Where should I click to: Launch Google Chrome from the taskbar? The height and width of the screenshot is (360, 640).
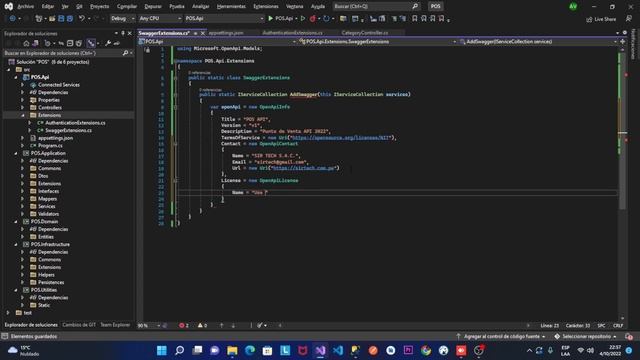pyautogui.click(x=426, y=350)
